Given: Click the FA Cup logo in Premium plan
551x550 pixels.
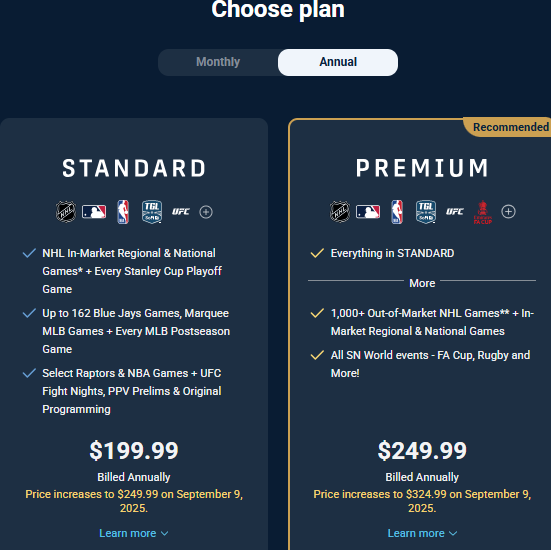Looking at the screenshot, I should pyautogui.click(x=483, y=212).
